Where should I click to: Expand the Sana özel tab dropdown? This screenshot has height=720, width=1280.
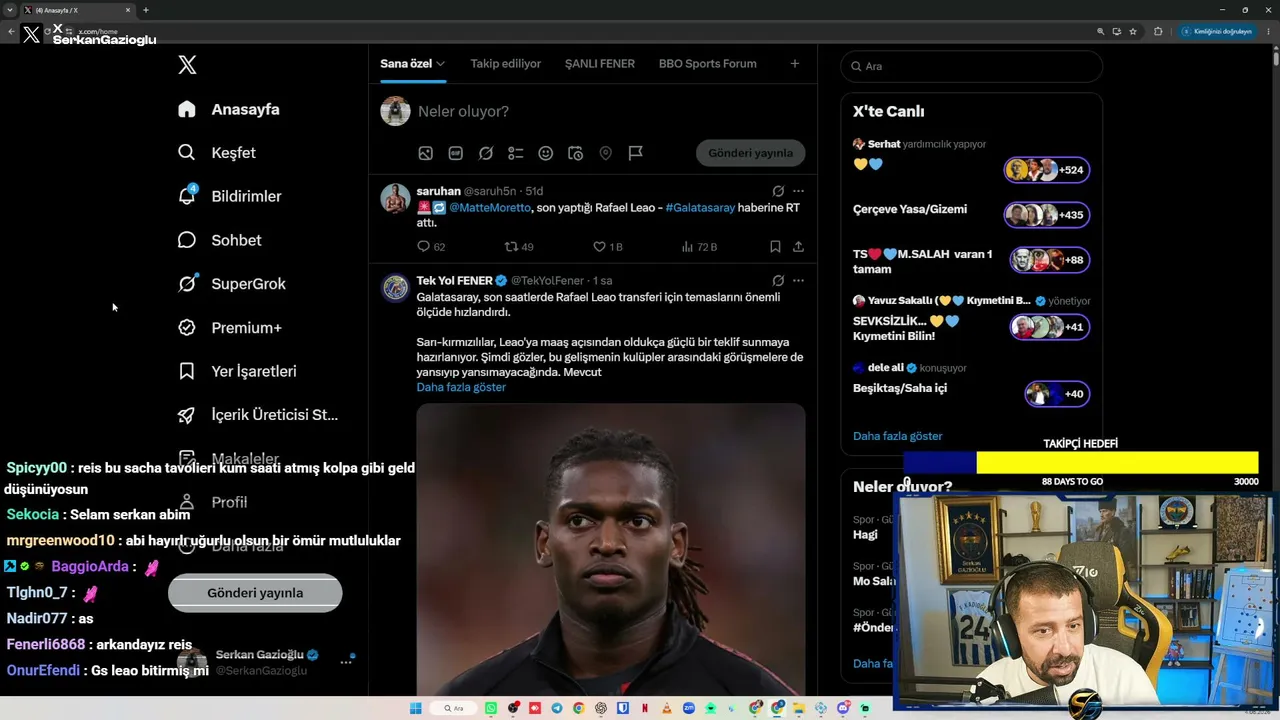(440, 64)
